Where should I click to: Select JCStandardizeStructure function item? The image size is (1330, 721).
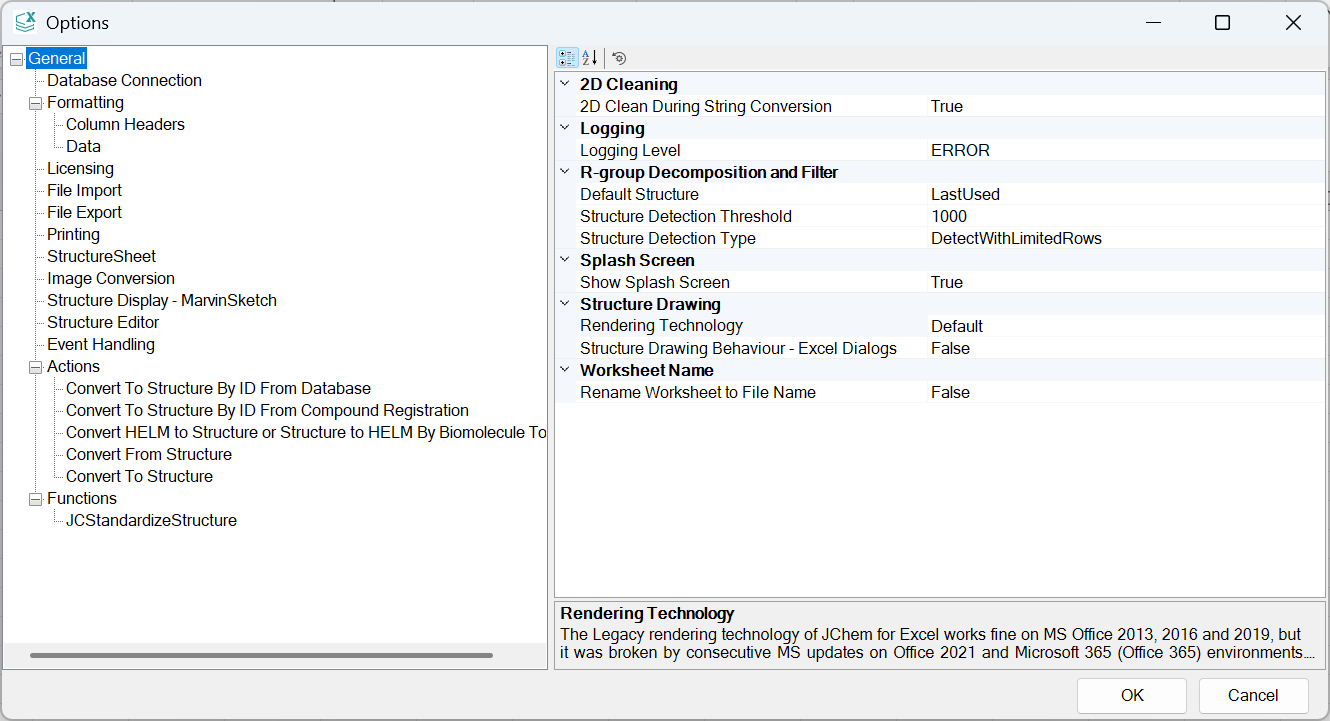[x=151, y=521]
